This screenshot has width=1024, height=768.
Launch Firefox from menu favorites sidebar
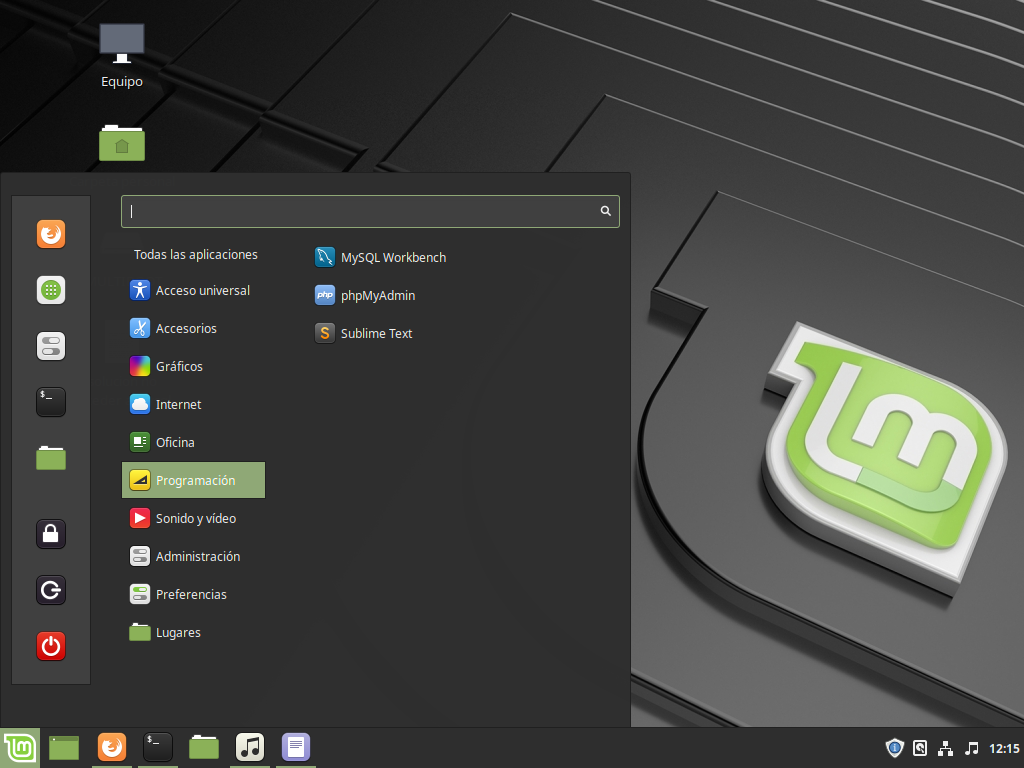[x=51, y=234]
